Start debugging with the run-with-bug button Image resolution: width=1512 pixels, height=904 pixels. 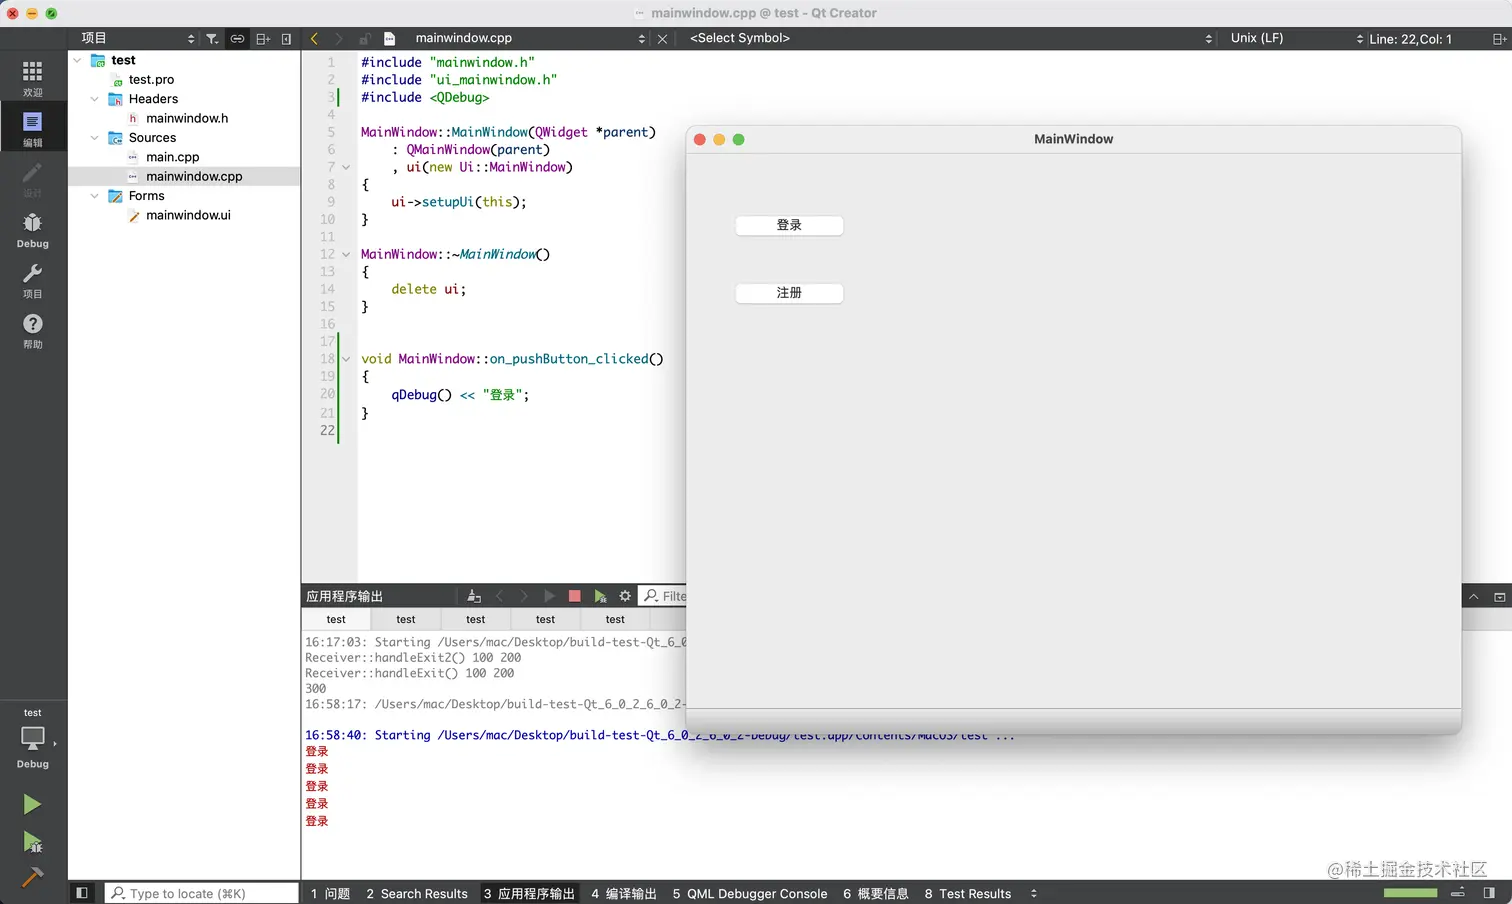point(32,842)
